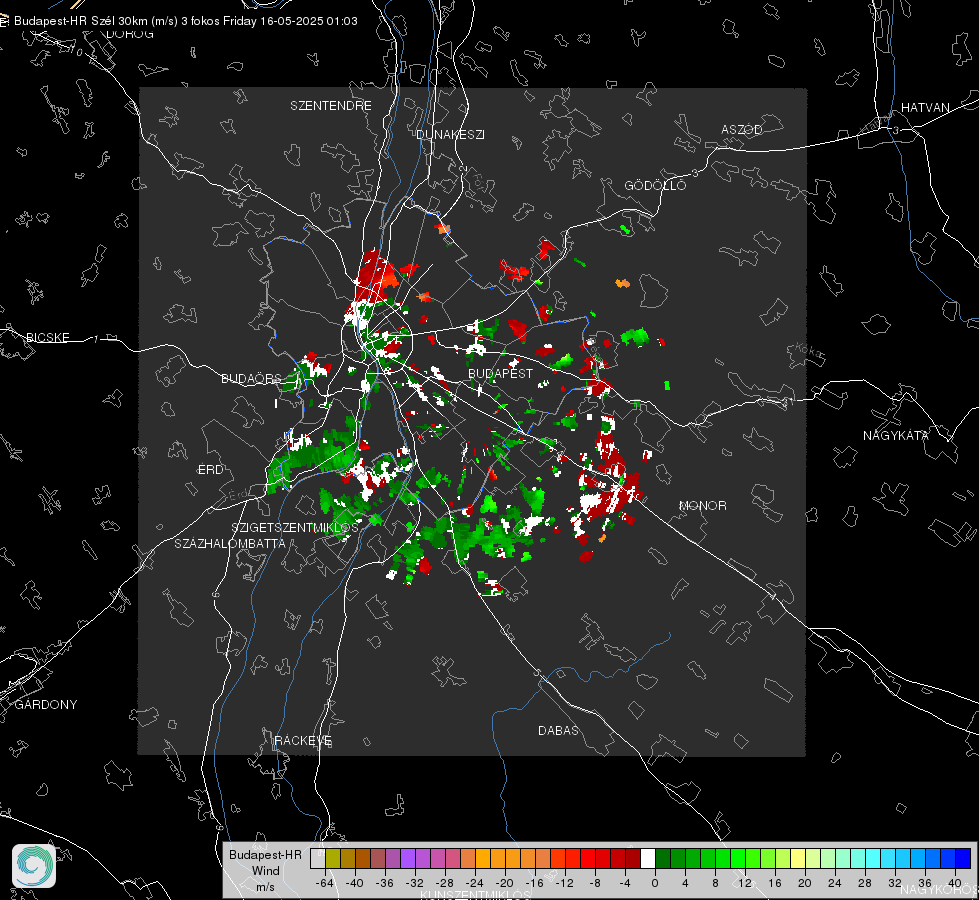
Task: Click the RÁCKEVE map label
Action: tap(303, 740)
